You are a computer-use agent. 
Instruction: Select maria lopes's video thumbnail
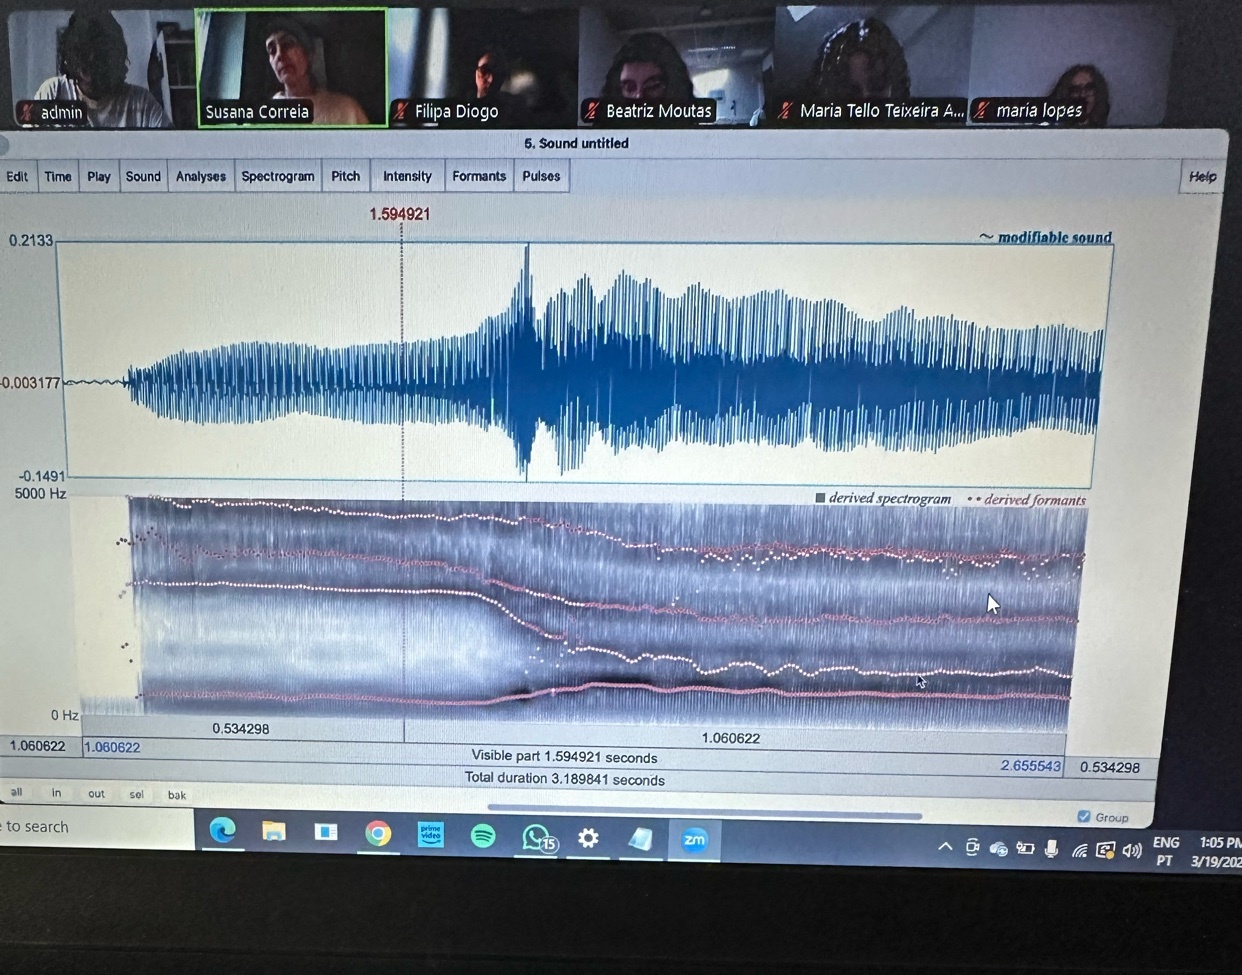[1070, 65]
